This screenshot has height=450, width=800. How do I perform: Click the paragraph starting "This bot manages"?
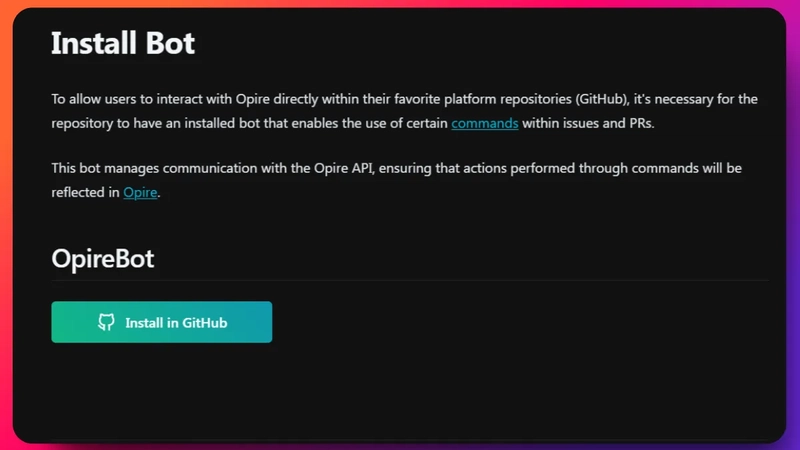click(396, 180)
